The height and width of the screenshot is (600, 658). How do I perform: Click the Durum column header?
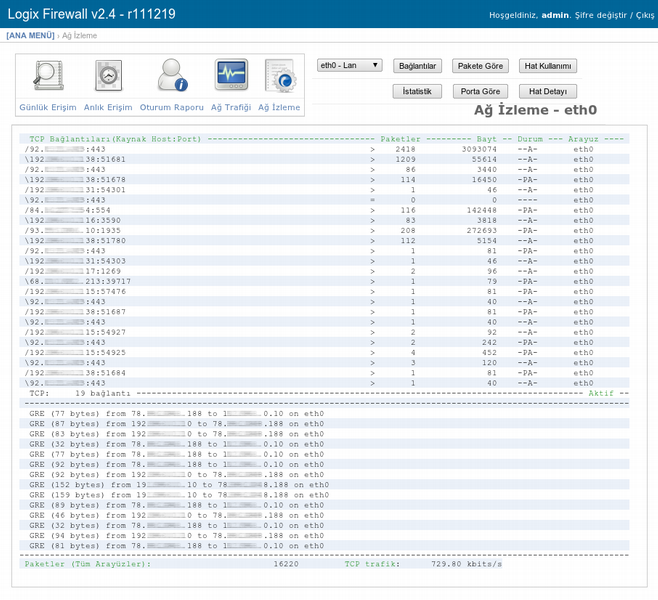click(530, 139)
